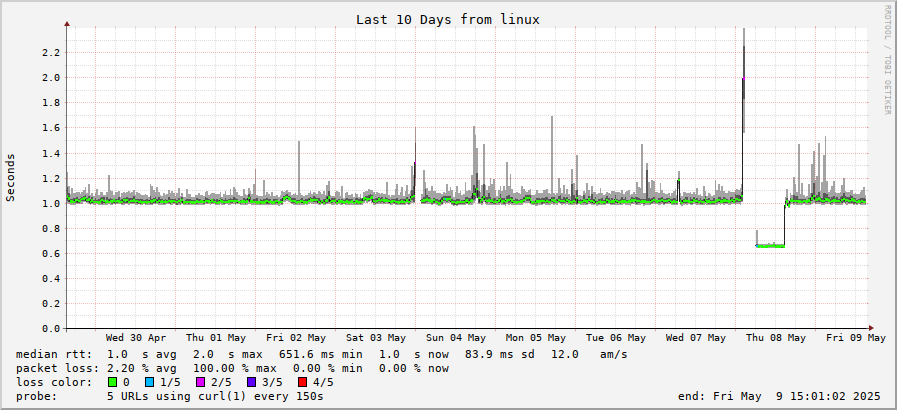Click the green low-latency segment near 0.65 seconds
Viewport: 897px width, 410px height.
coord(770,246)
